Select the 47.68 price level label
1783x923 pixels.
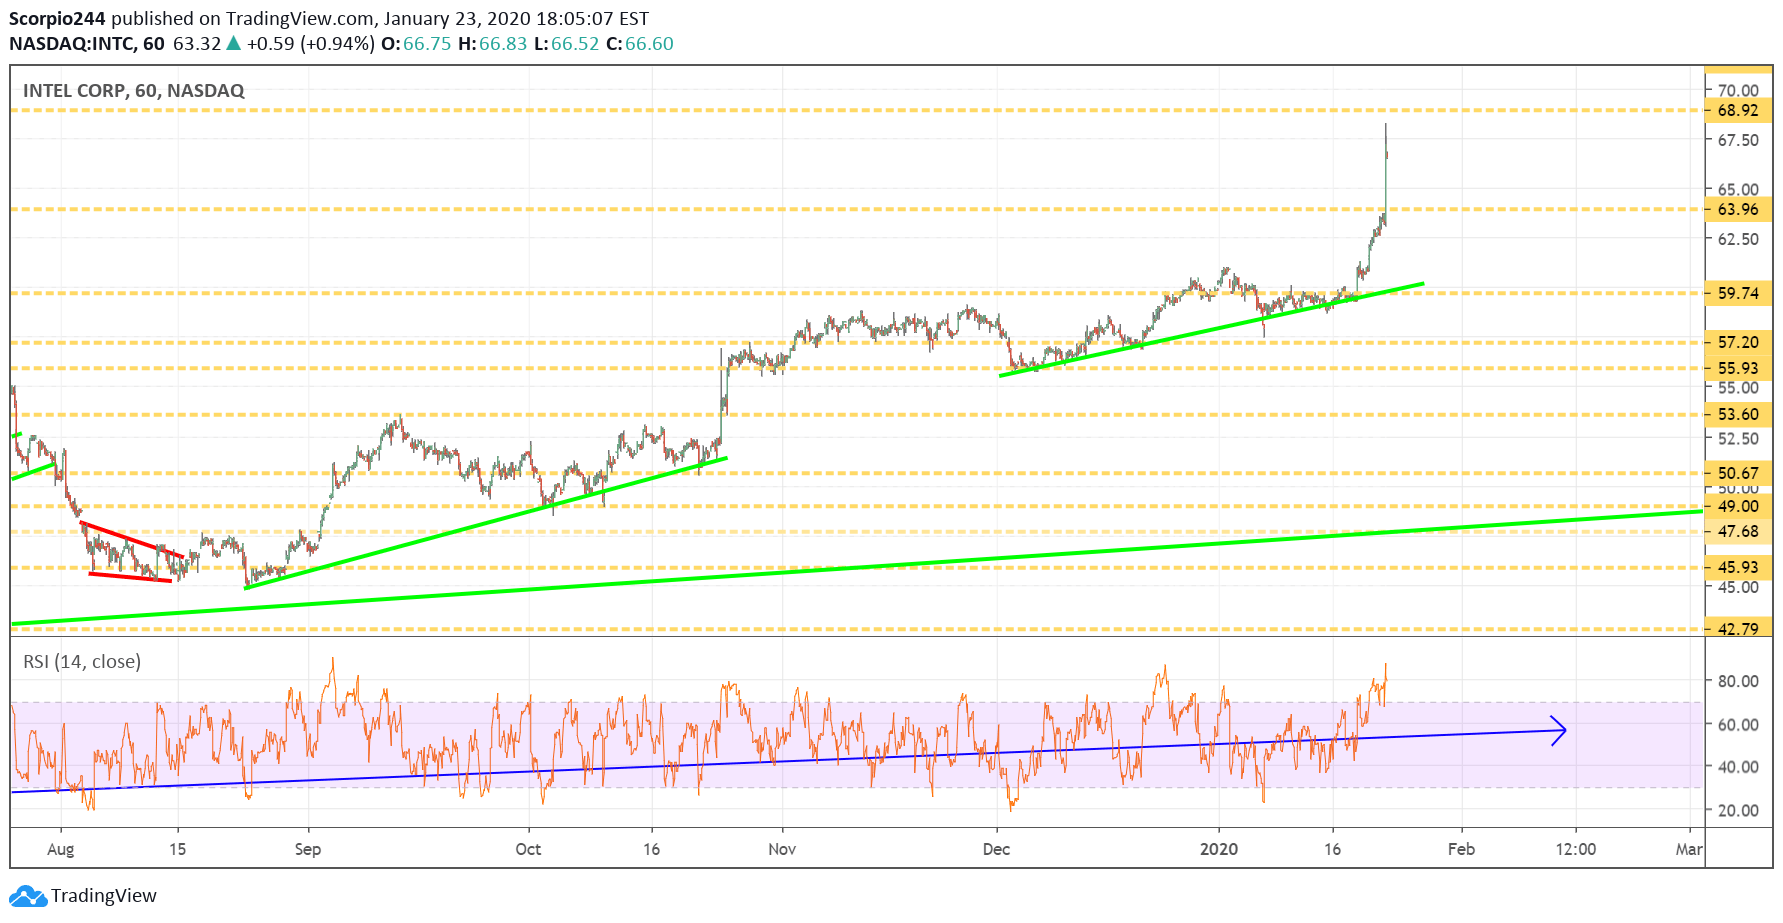pos(1738,531)
